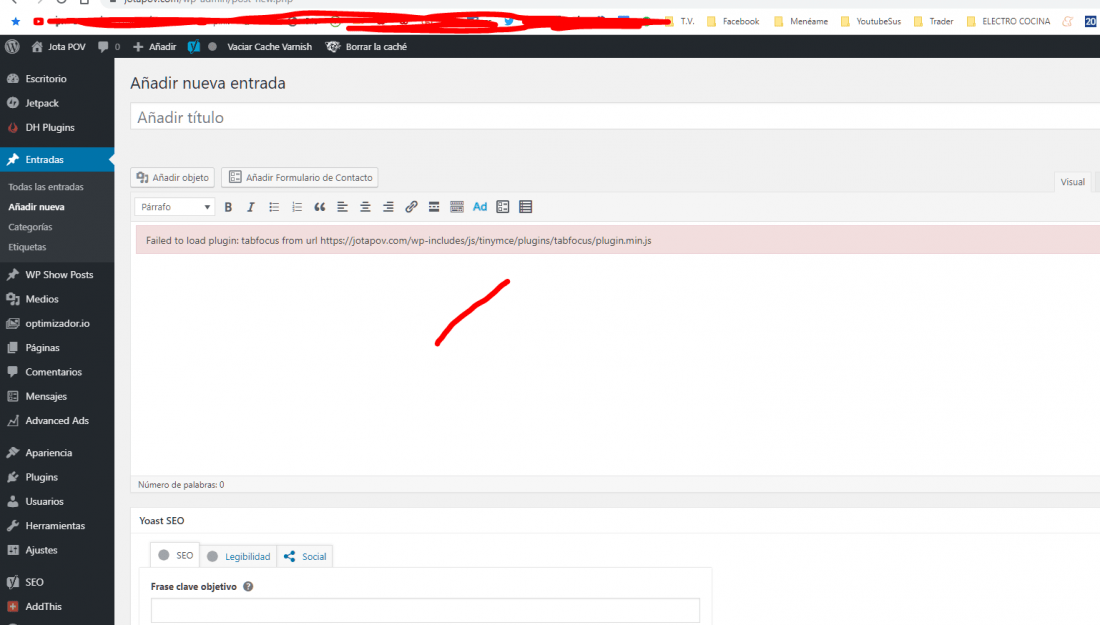Image resolution: width=1100 pixels, height=625 pixels.
Task: Align text center
Action: (365, 207)
